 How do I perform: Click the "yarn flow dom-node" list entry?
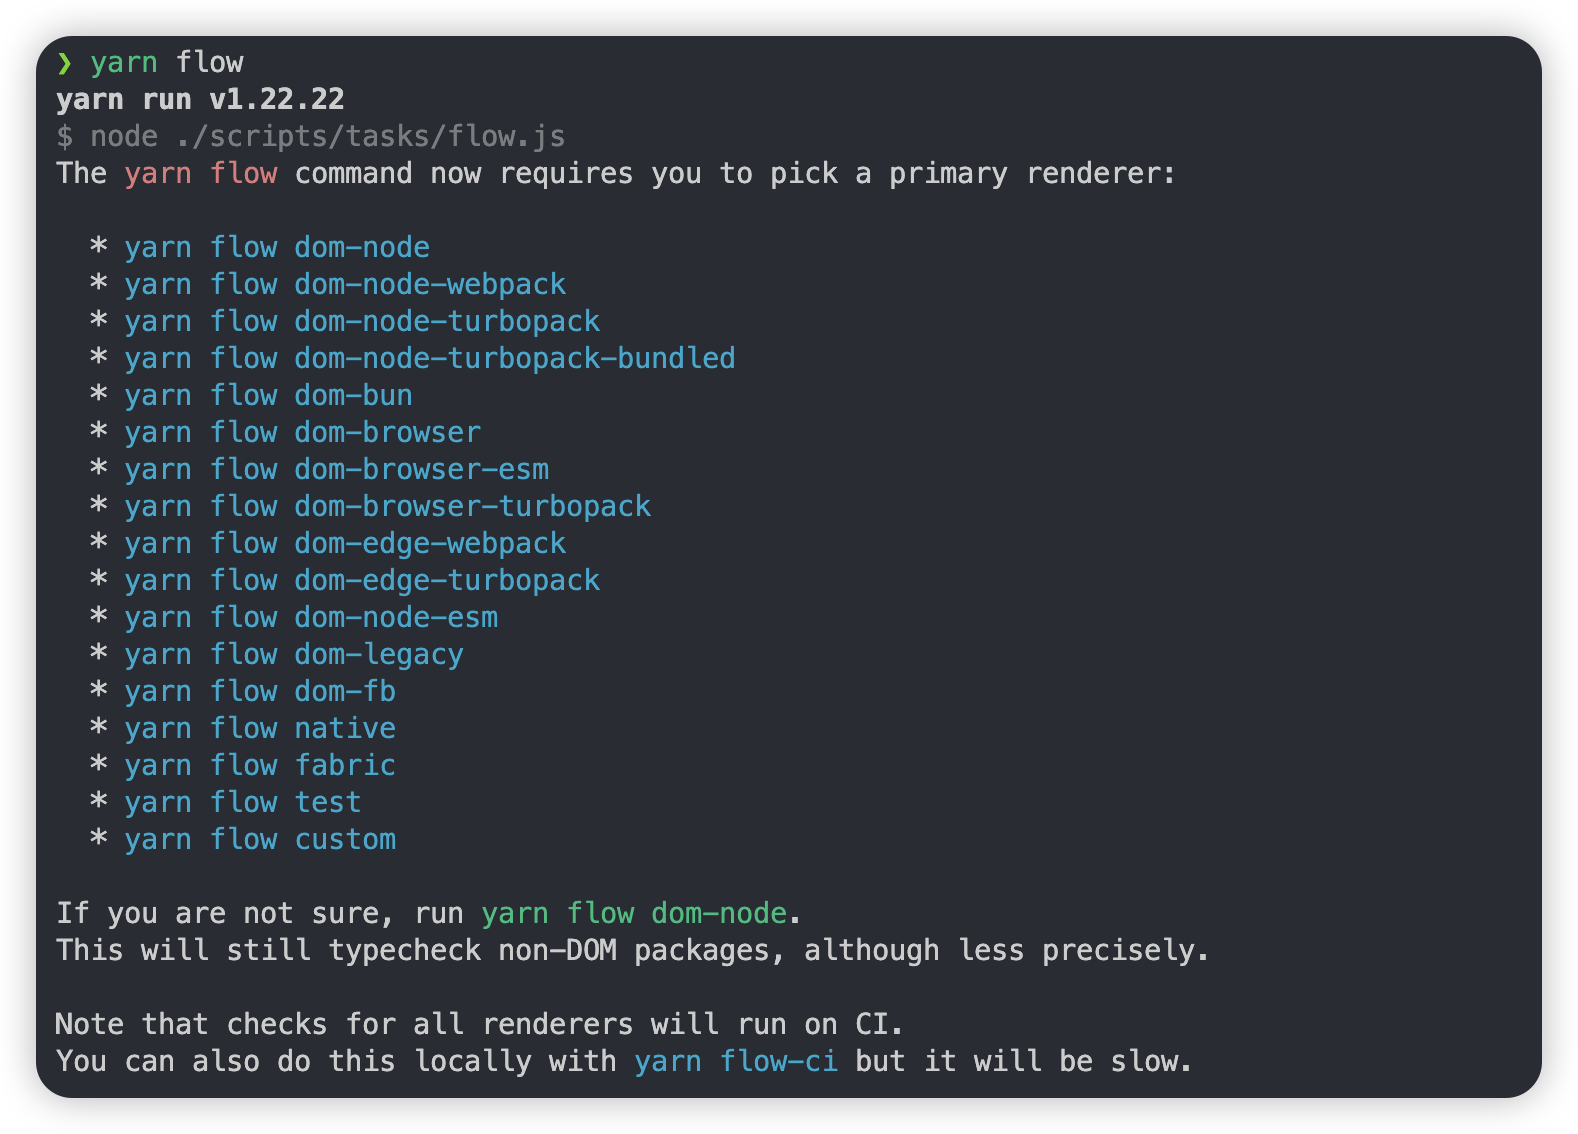(x=277, y=247)
